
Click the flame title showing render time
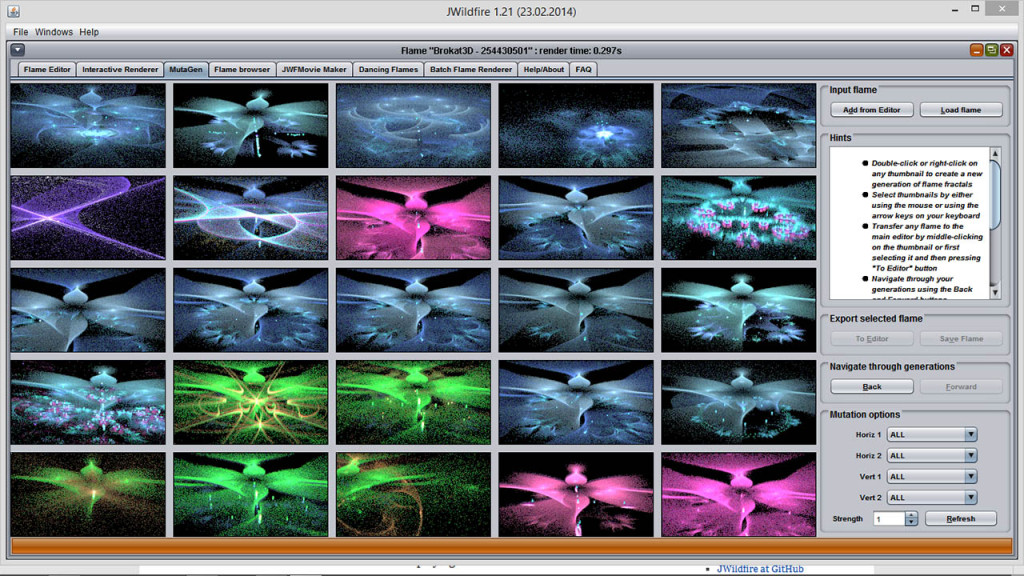tap(511, 50)
